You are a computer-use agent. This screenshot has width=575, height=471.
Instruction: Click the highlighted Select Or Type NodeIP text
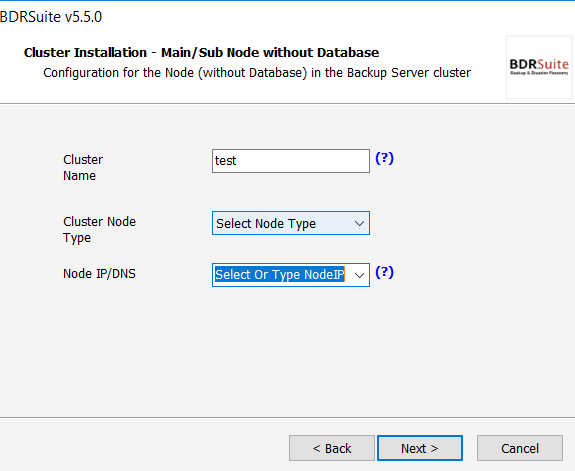pyautogui.click(x=279, y=275)
